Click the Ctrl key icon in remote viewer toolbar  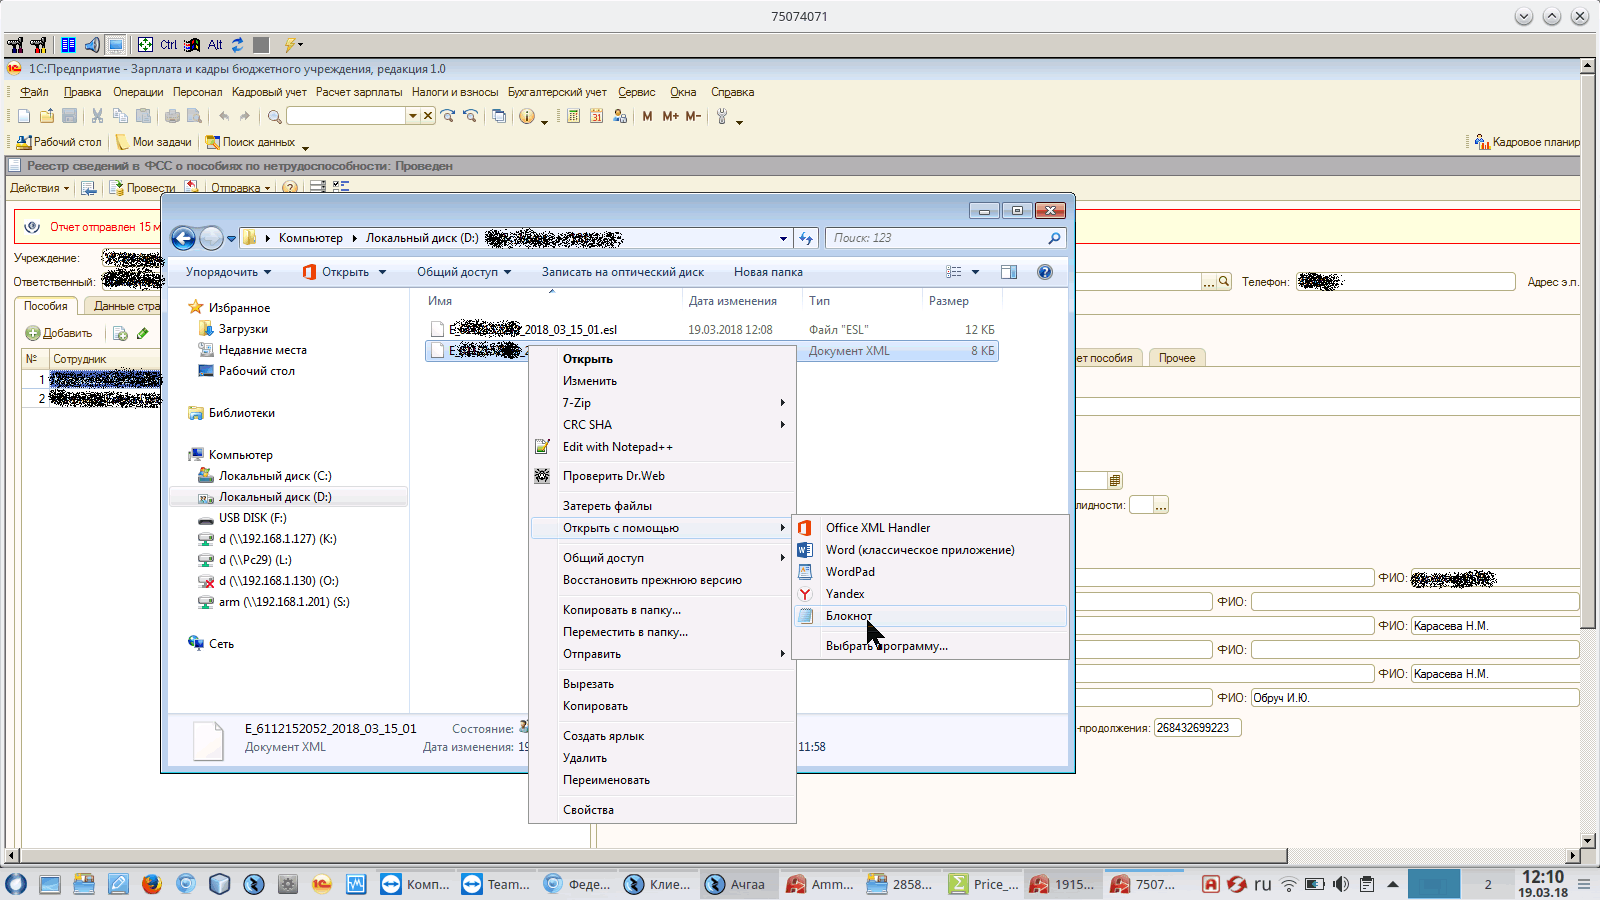pos(168,45)
